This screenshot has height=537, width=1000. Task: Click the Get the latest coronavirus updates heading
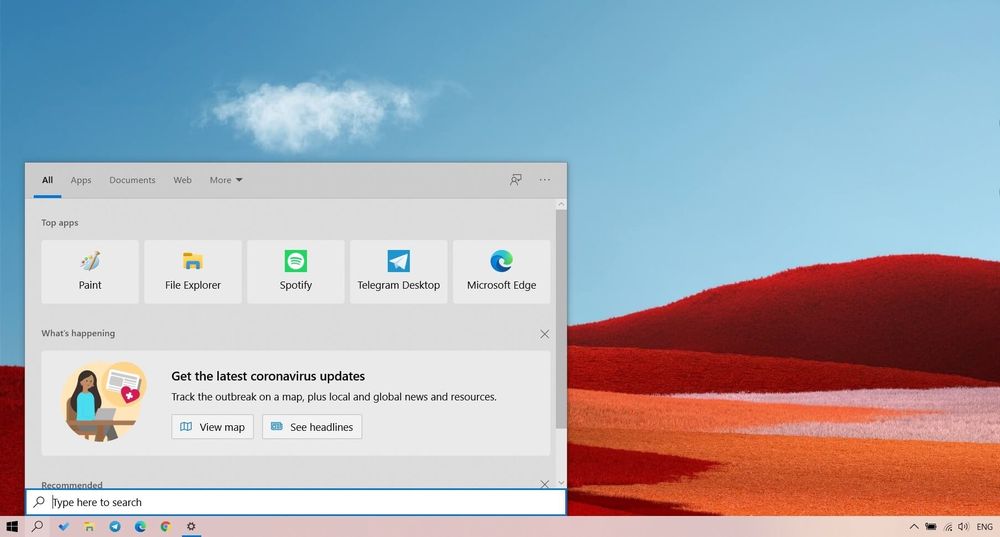[x=268, y=376]
